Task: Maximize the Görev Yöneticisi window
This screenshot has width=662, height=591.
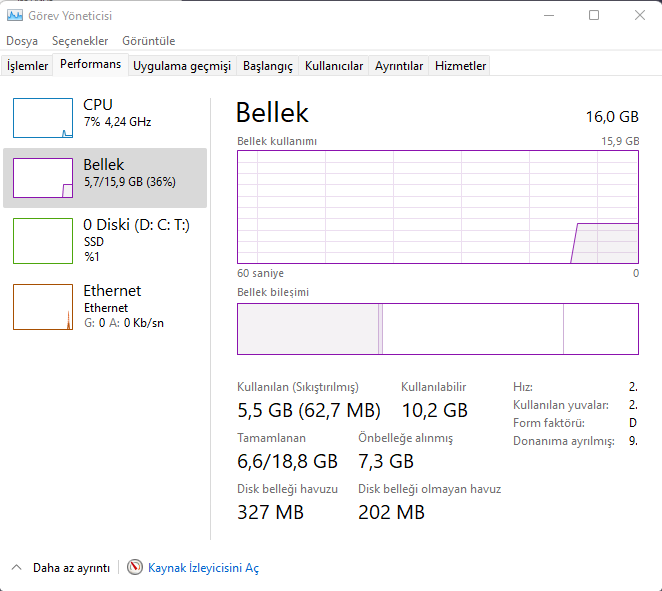Action: [x=594, y=16]
